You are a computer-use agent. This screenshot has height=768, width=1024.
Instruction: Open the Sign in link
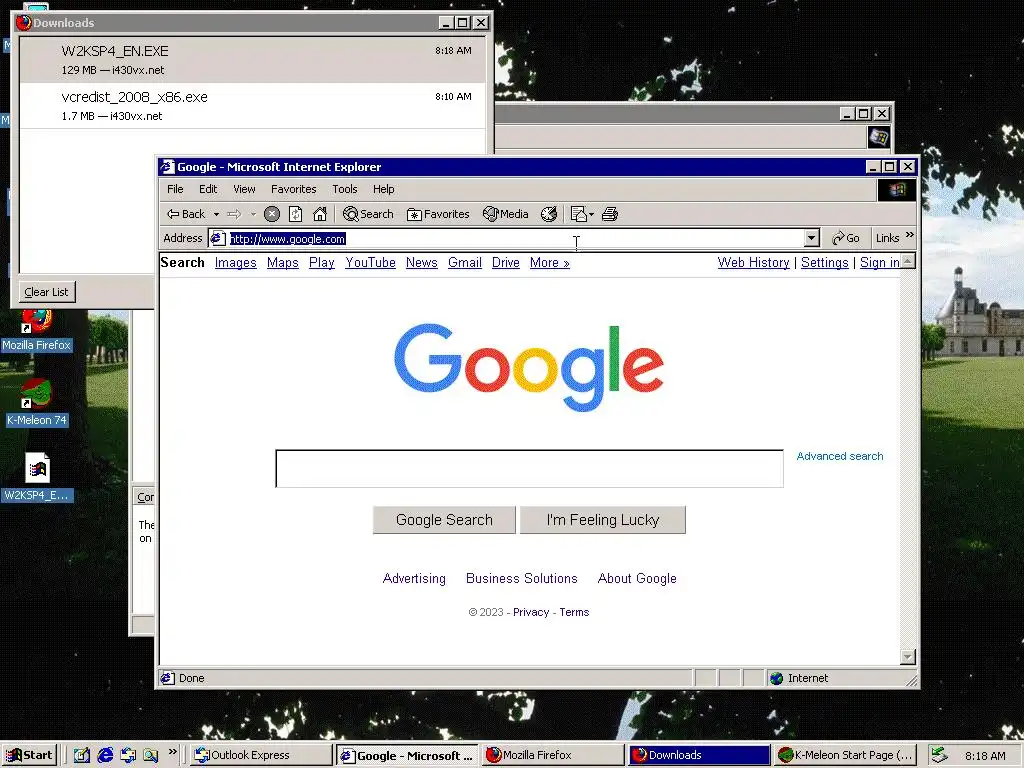880,263
